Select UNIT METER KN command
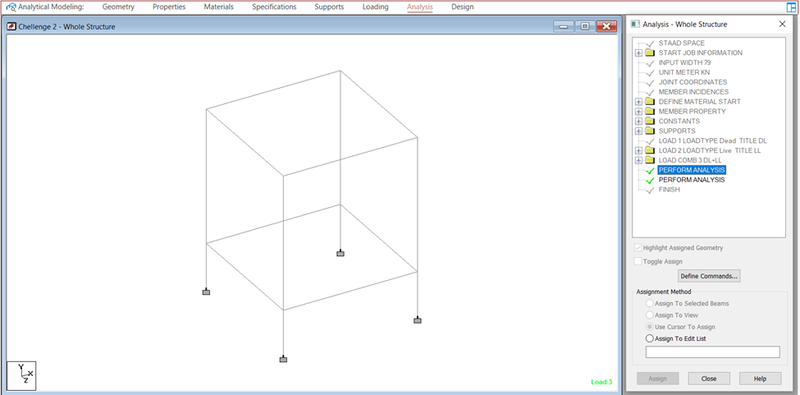Image resolution: width=800 pixels, height=395 pixels. click(684, 72)
